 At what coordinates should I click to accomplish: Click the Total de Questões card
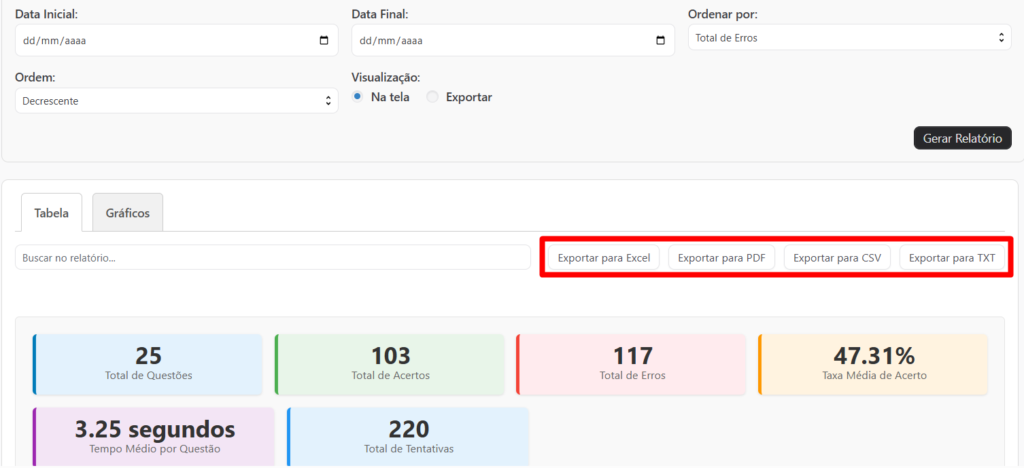[x=148, y=363]
